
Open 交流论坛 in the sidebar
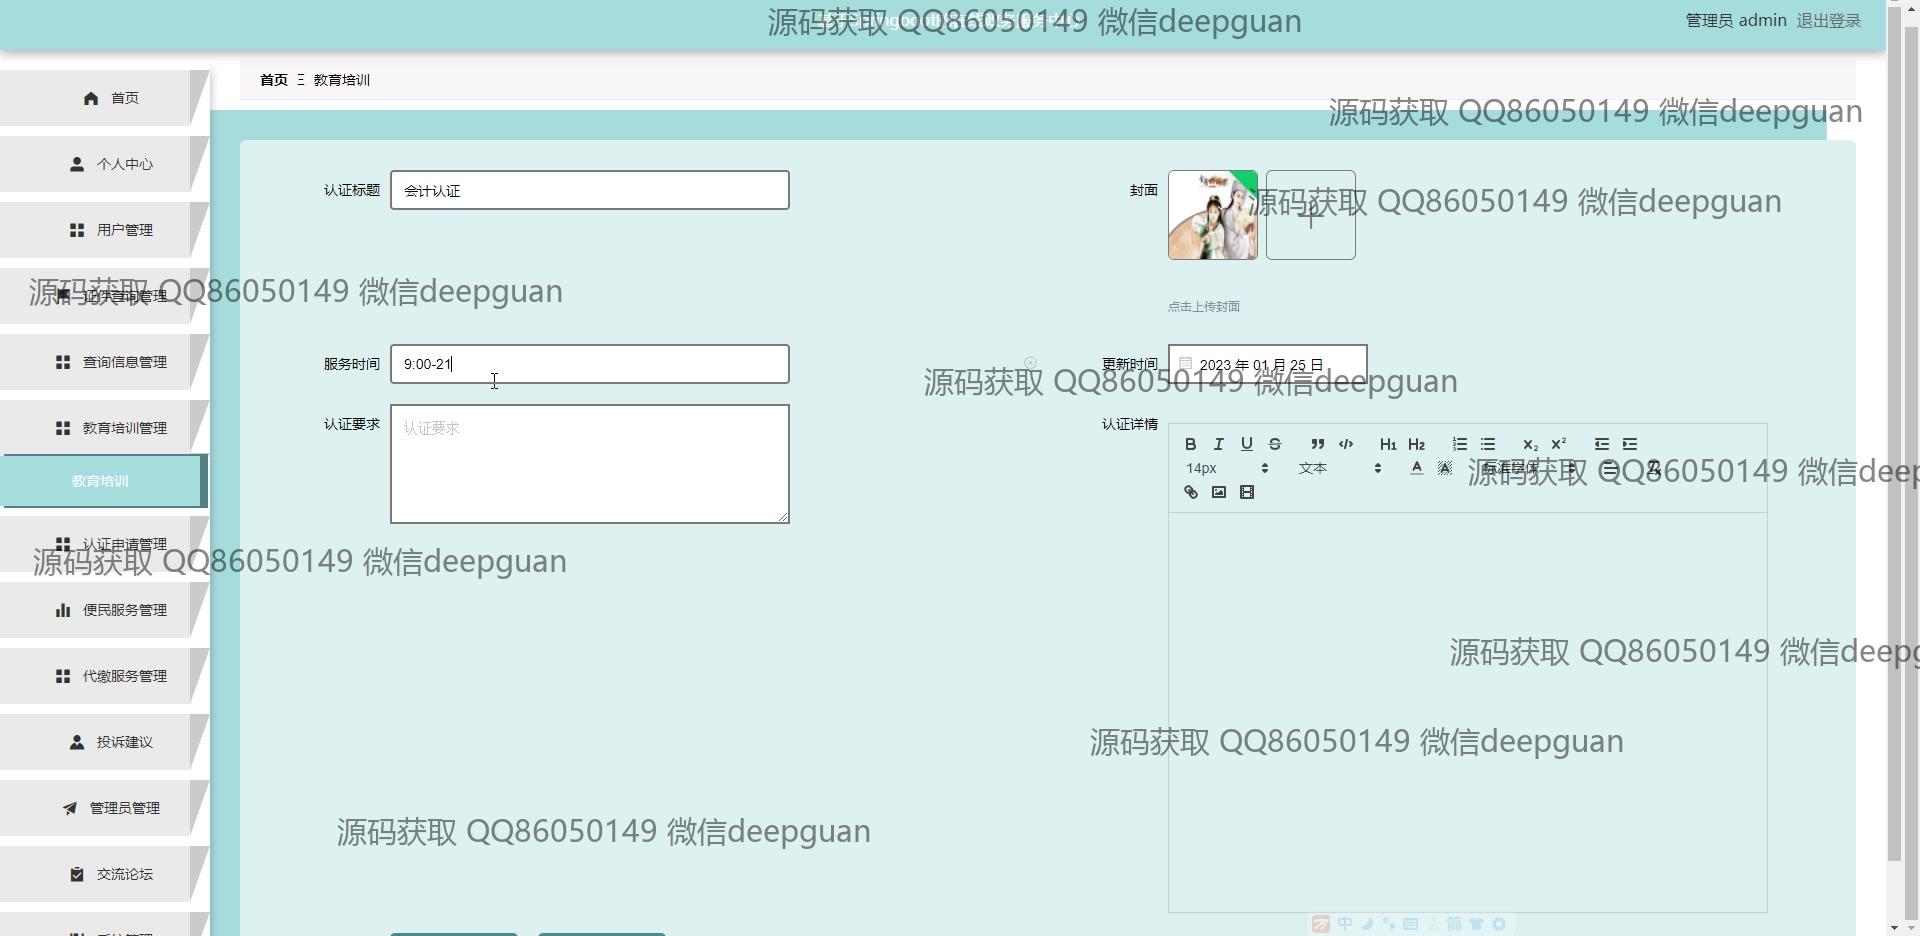tap(105, 874)
